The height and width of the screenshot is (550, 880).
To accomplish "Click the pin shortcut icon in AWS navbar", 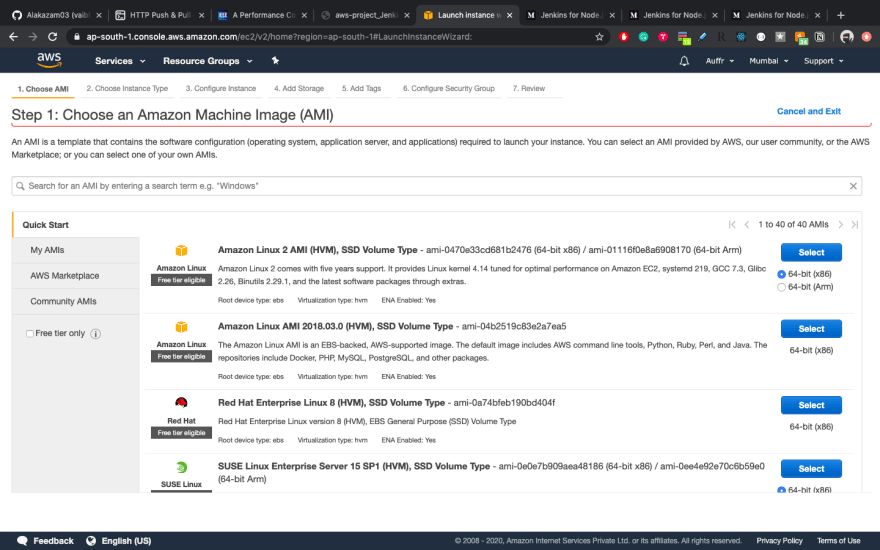I will 275,60.
